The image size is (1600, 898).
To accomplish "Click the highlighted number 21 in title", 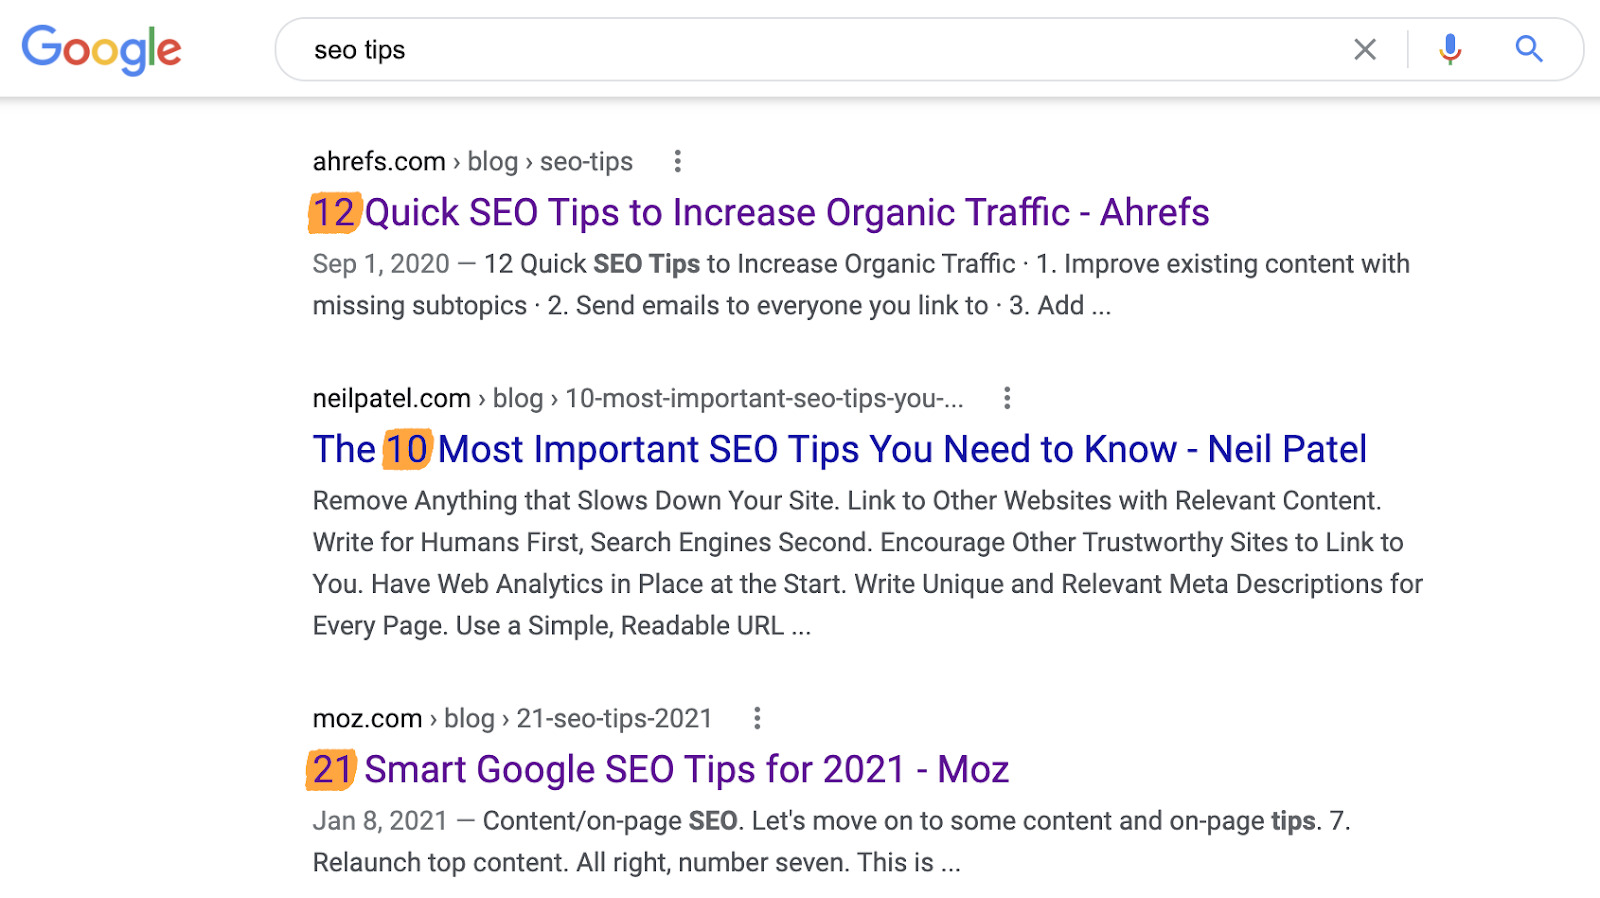I will coord(332,770).
